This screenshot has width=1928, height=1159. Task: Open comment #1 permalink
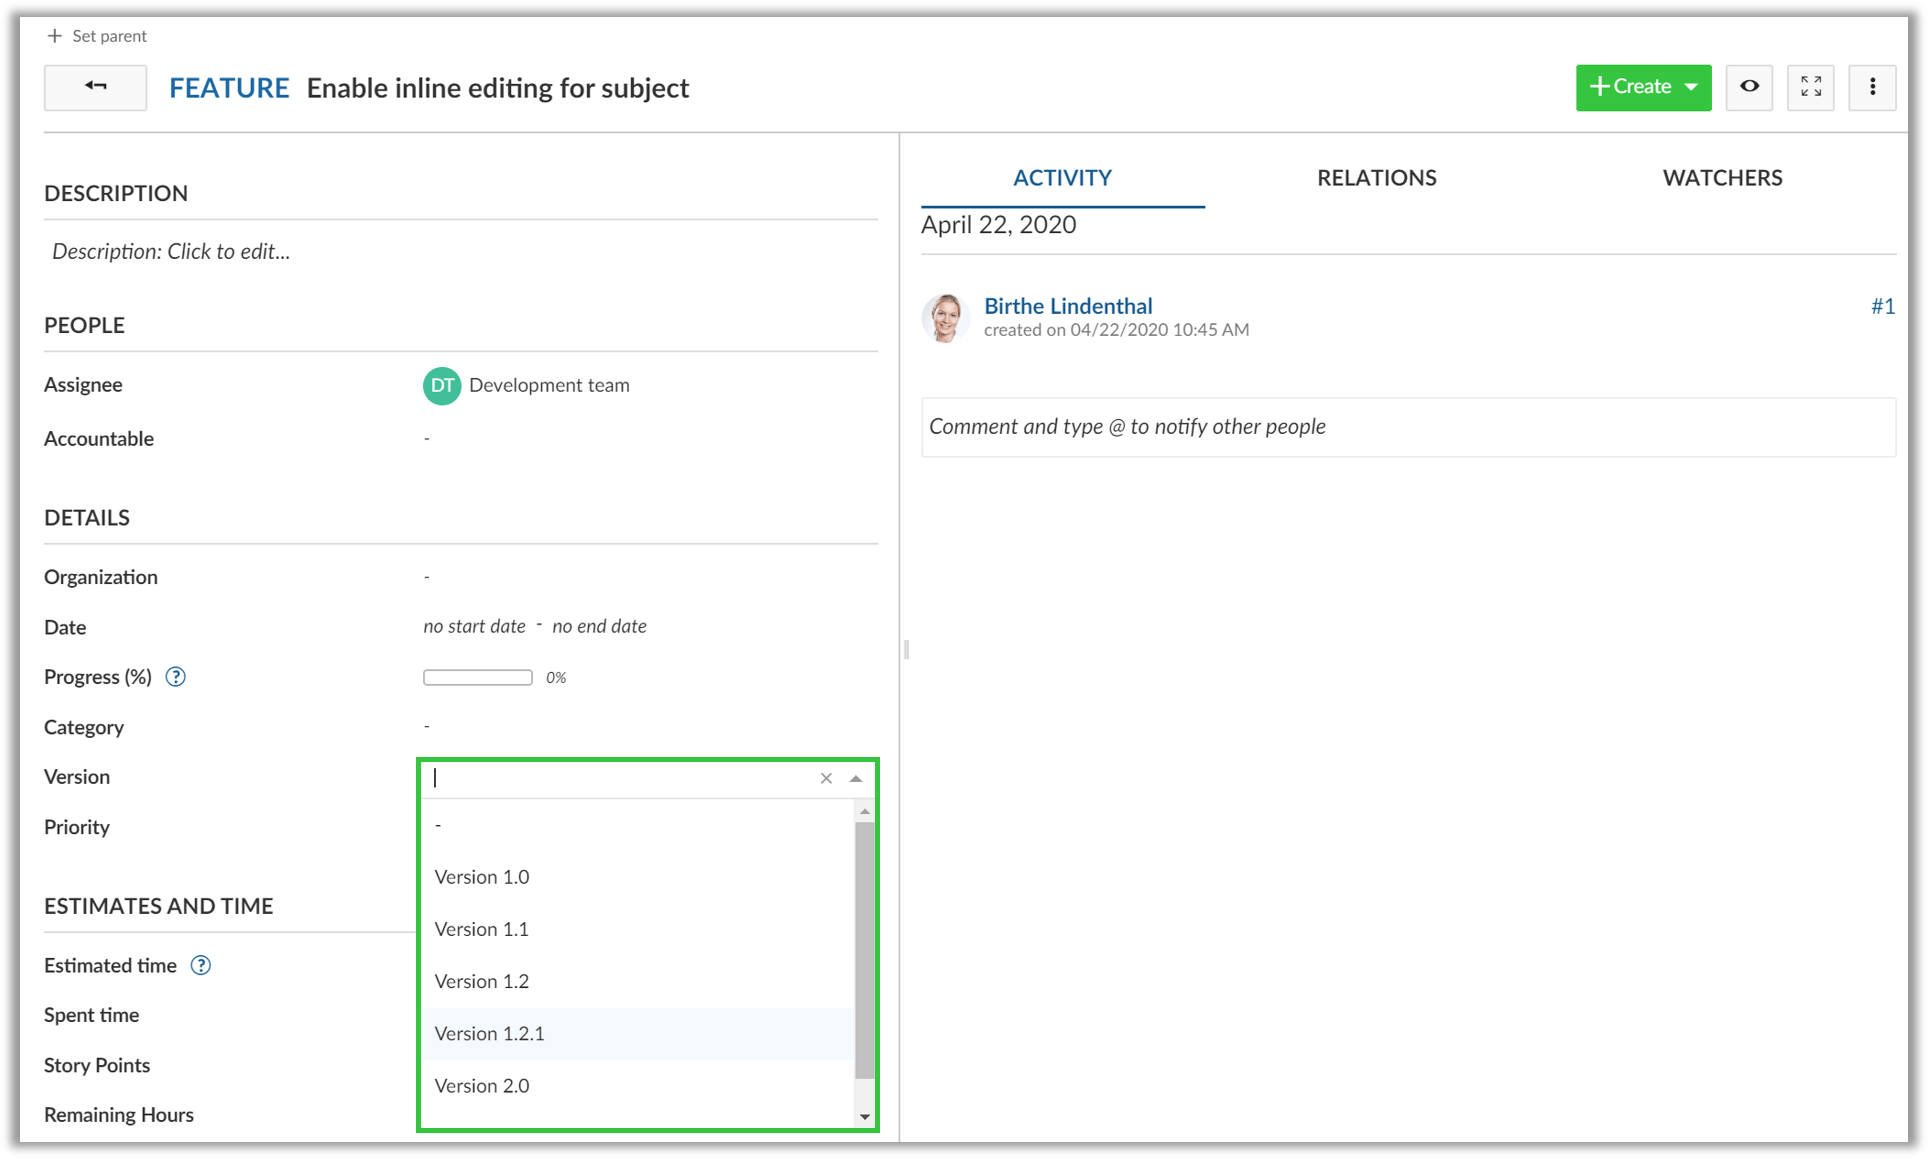[1883, 306]
